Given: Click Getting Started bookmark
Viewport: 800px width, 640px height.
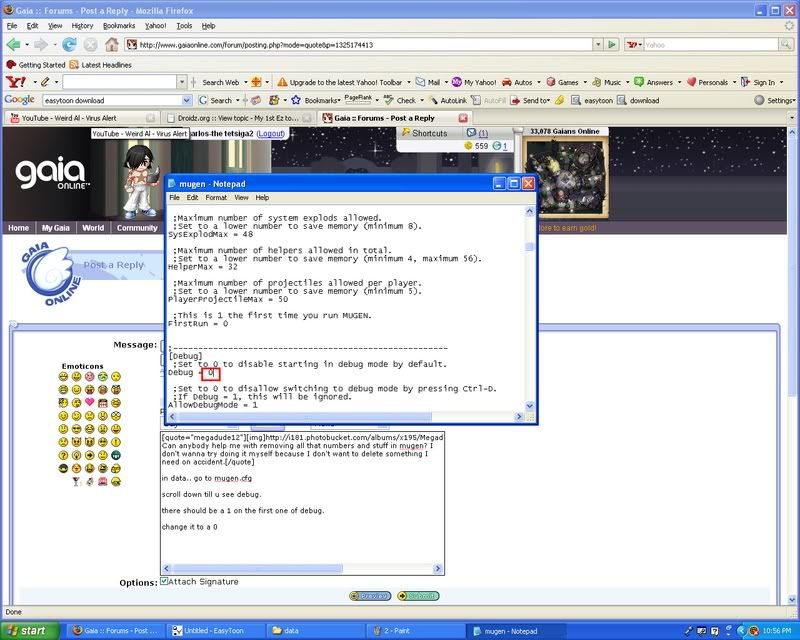Looking at the screenshot, I should click(36, 65).
